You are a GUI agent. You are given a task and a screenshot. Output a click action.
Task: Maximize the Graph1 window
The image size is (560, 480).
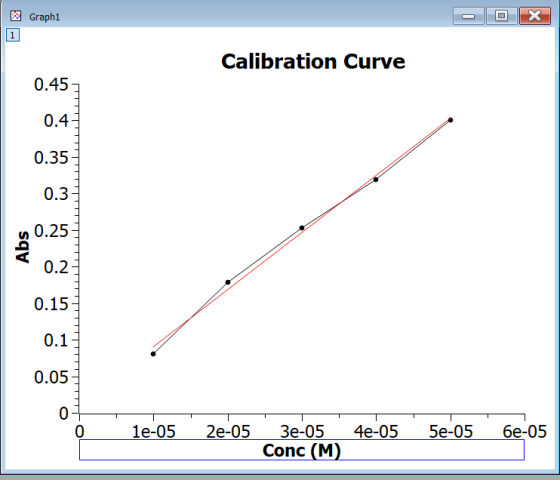[501, 16]
